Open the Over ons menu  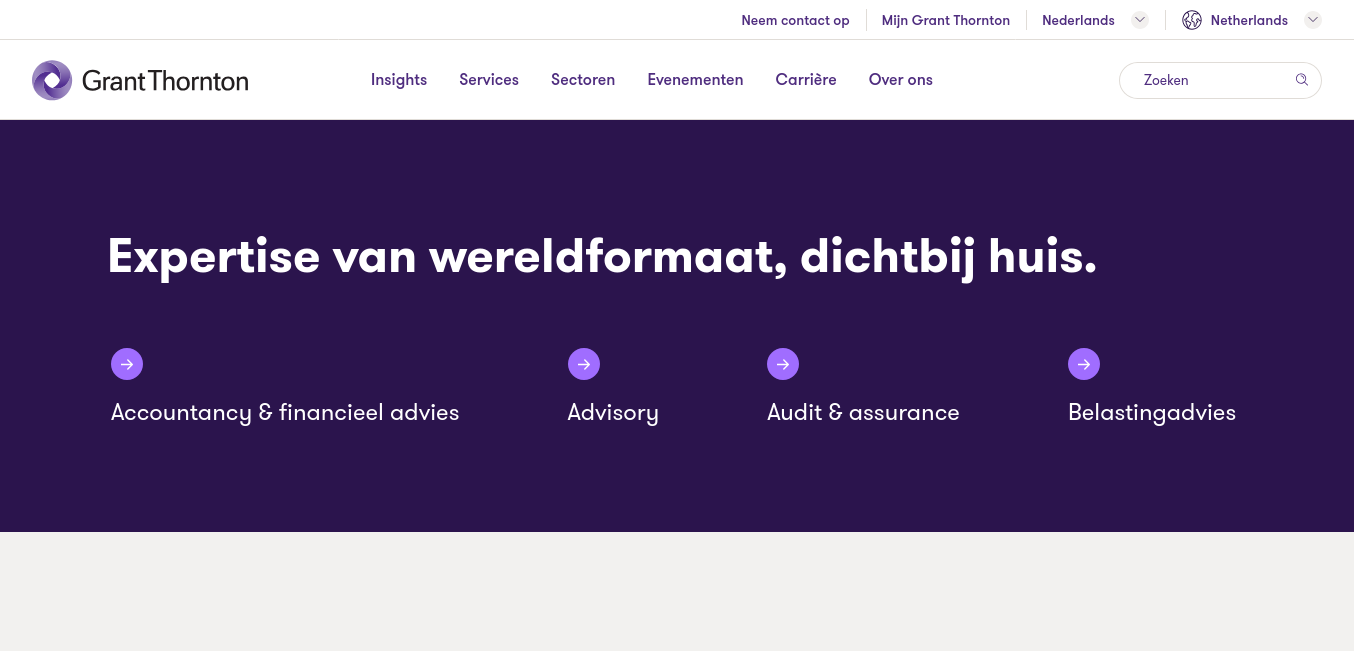tap(901, 80)
